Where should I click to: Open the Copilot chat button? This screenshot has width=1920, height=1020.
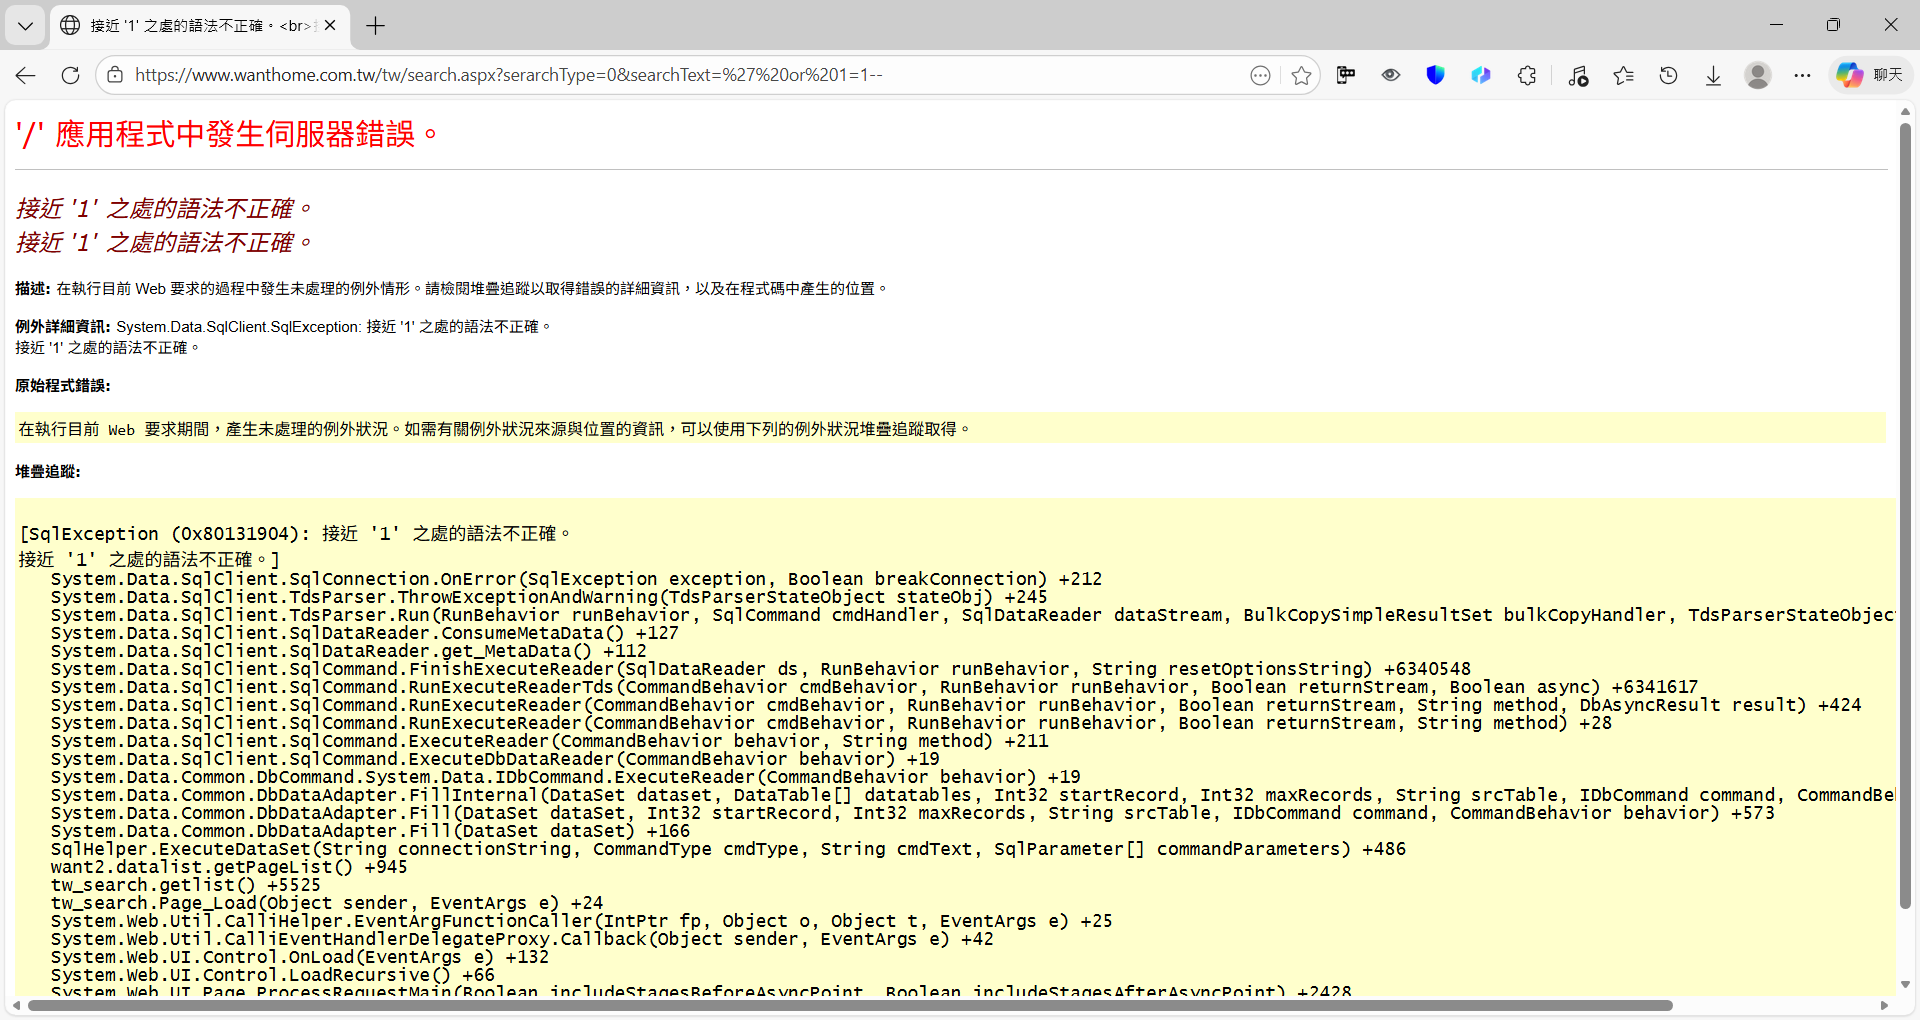point(1869,75)
